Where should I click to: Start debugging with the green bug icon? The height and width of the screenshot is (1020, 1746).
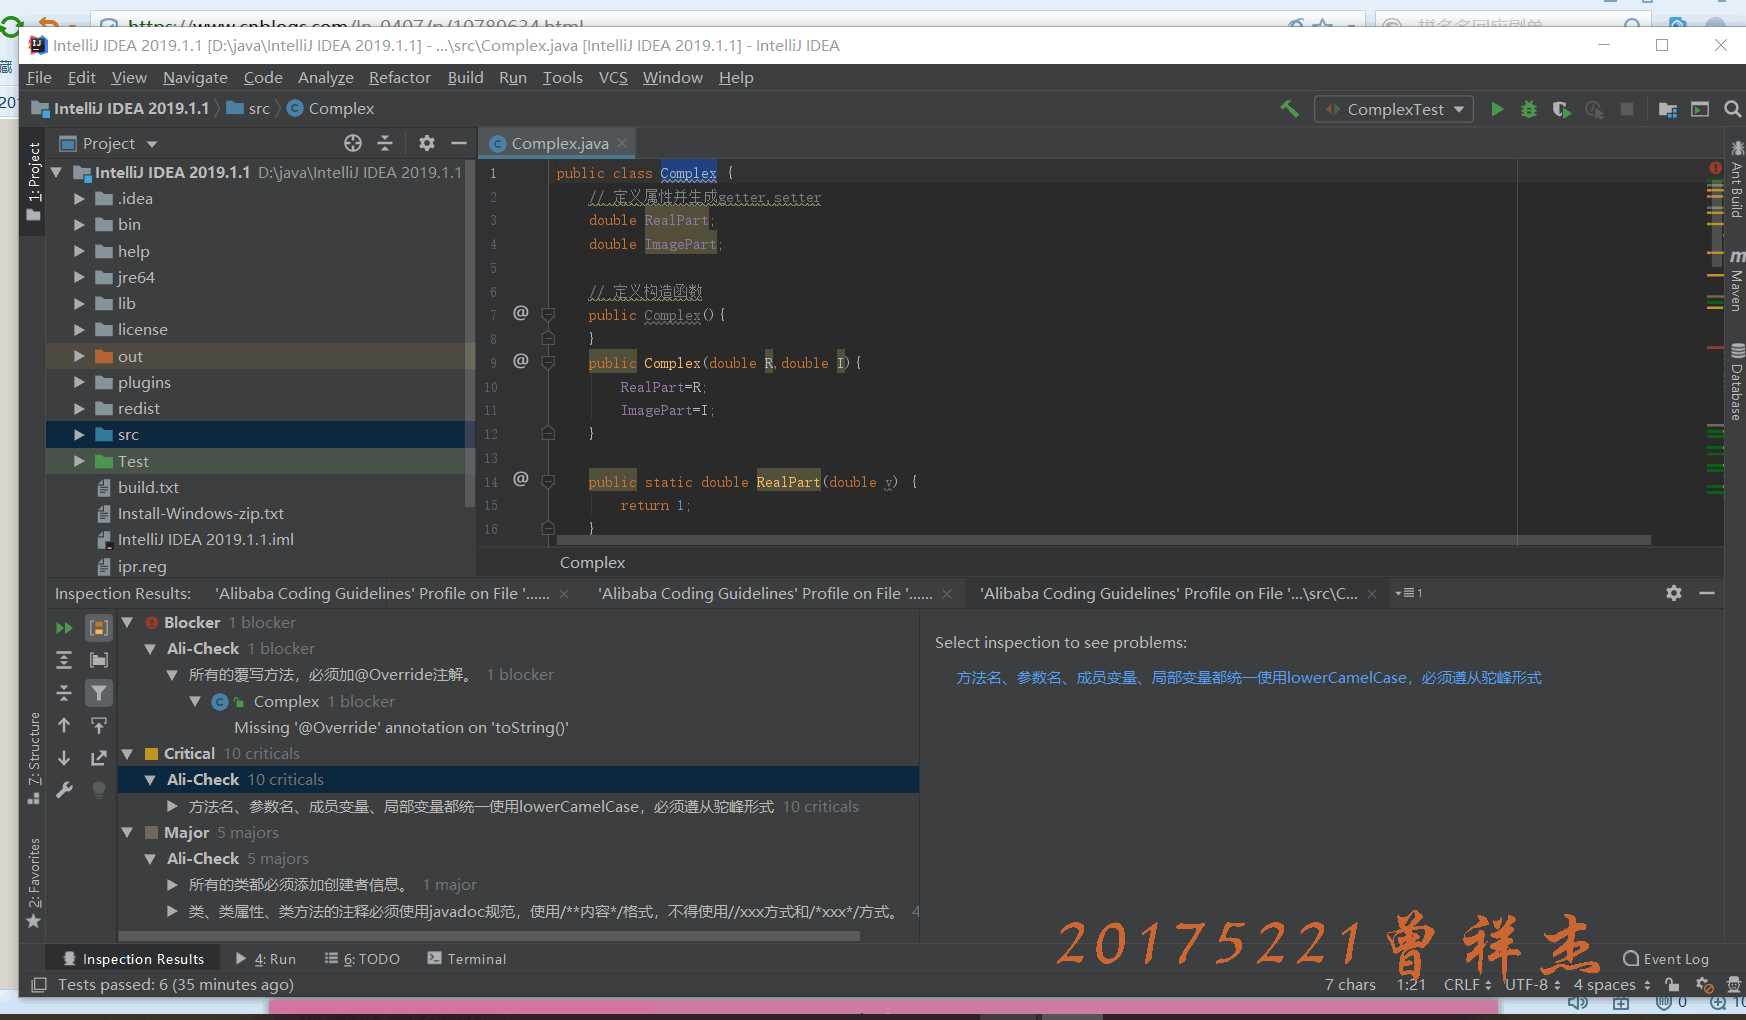point(1529,109)
